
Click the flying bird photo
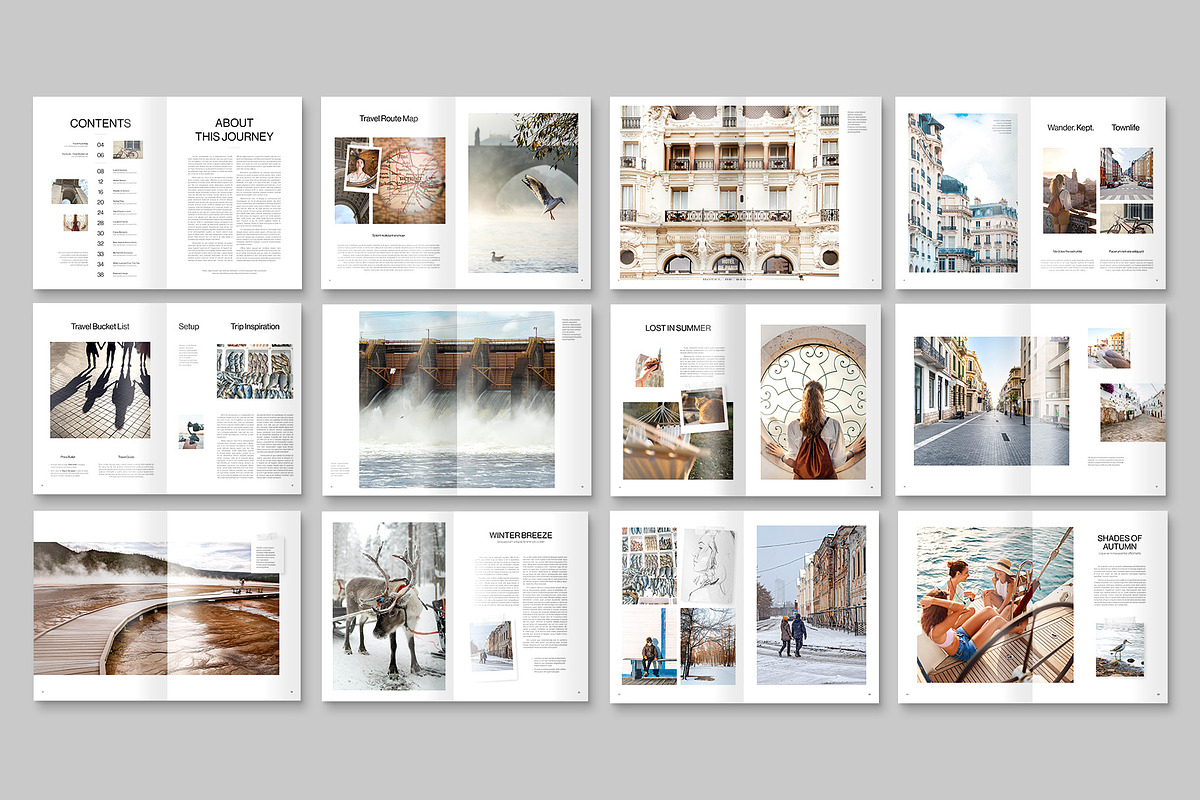click(x=523, y=192)
